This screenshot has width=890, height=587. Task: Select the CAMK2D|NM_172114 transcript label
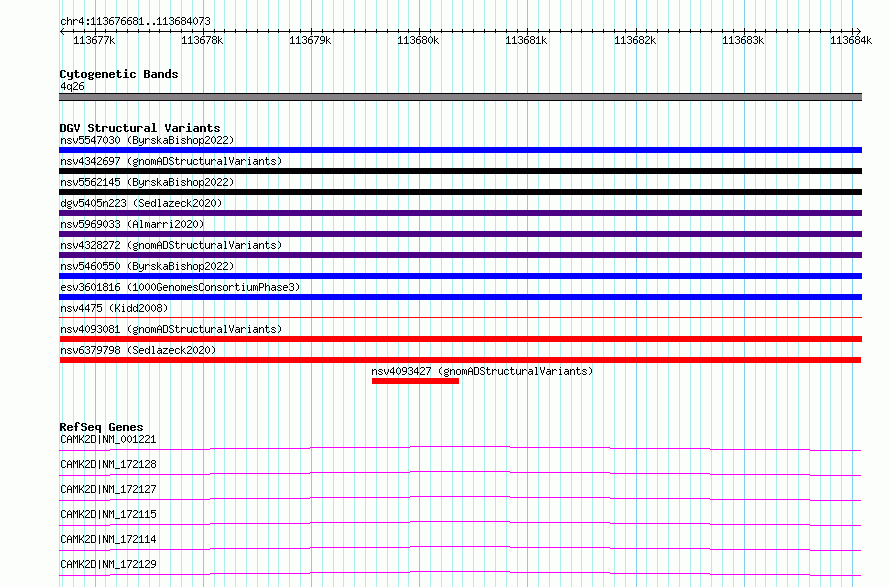pos(108,539)
